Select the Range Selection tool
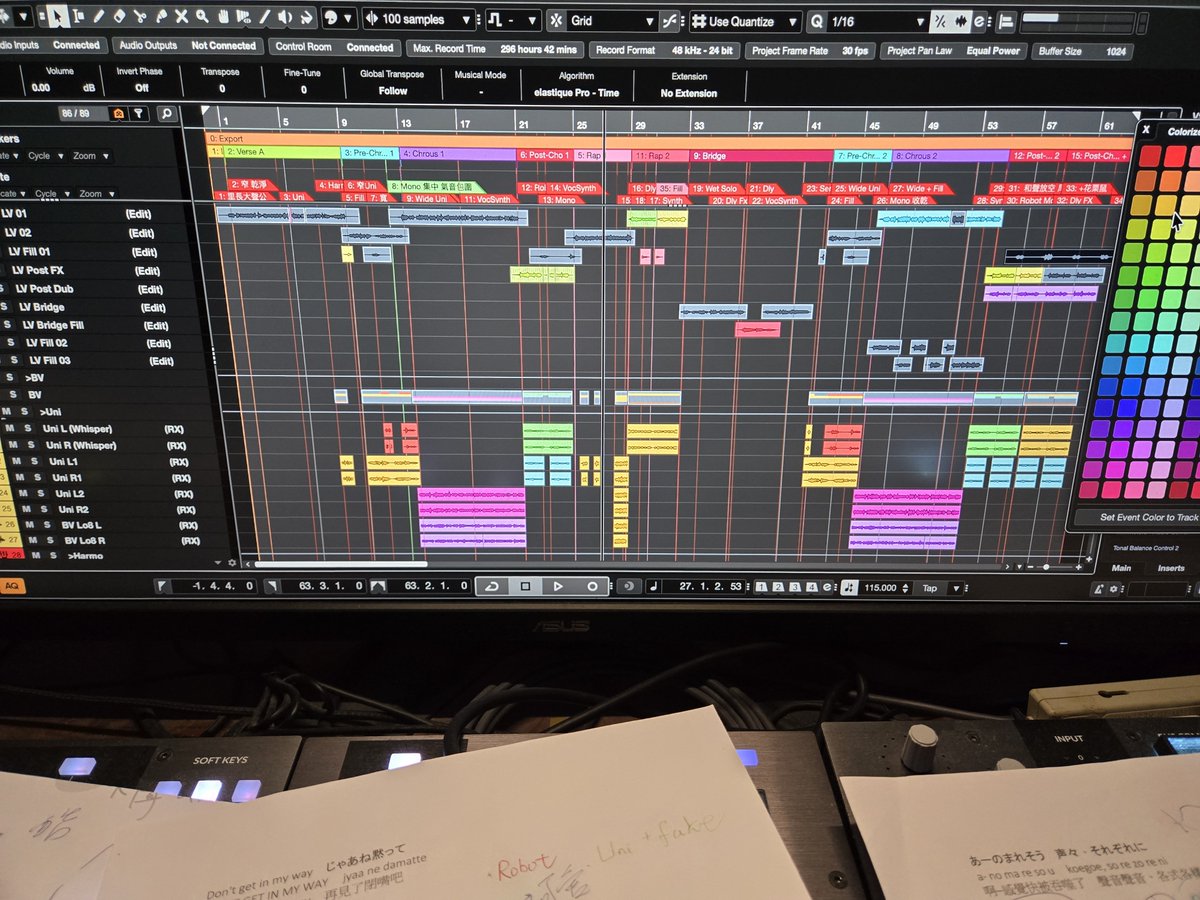Image resolution: width=1200 pixels, height=900 pixels. tap(78, 16)
